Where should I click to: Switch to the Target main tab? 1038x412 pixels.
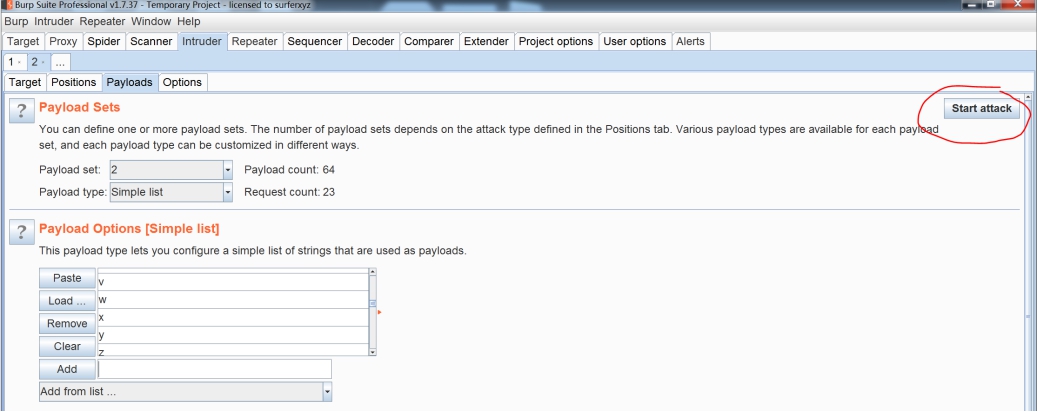[x=23, y=41]
